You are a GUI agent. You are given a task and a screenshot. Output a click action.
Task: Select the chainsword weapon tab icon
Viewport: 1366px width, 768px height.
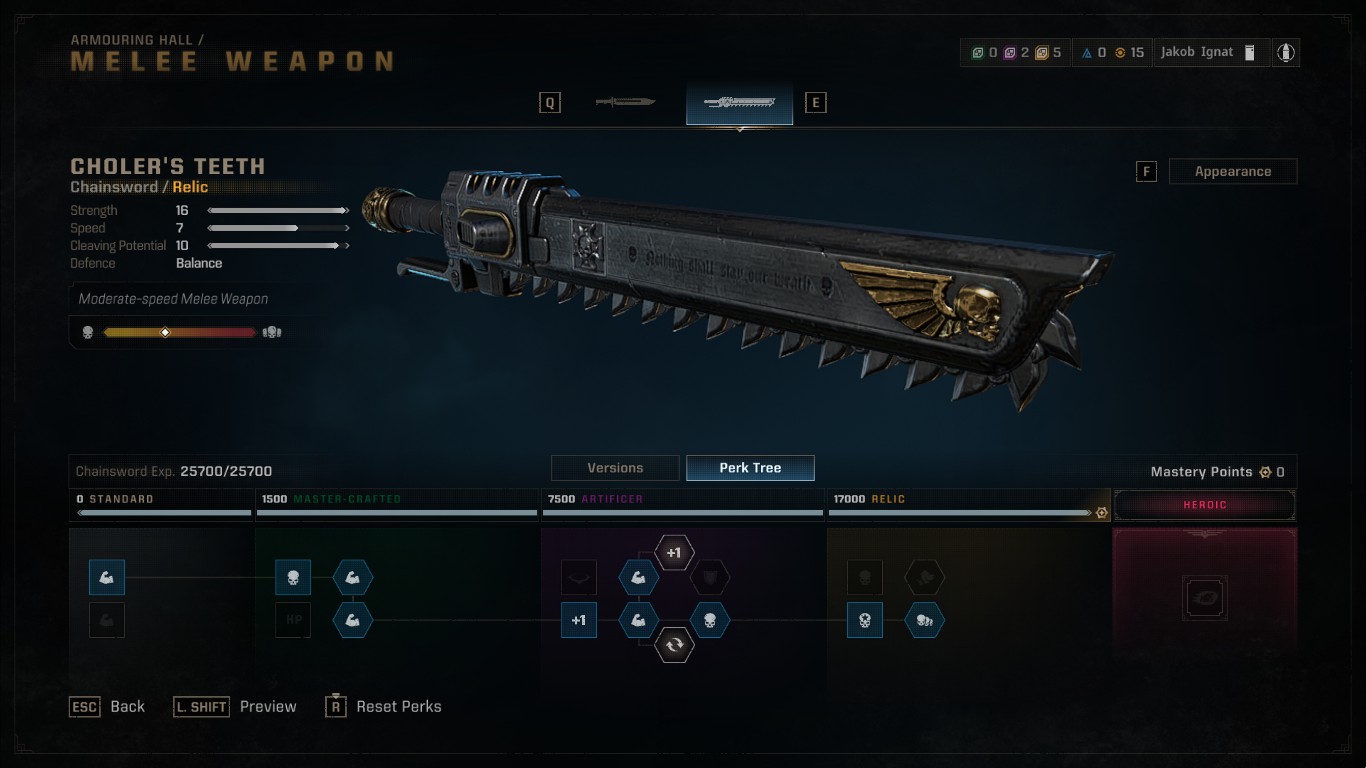[x=739, y=102]
